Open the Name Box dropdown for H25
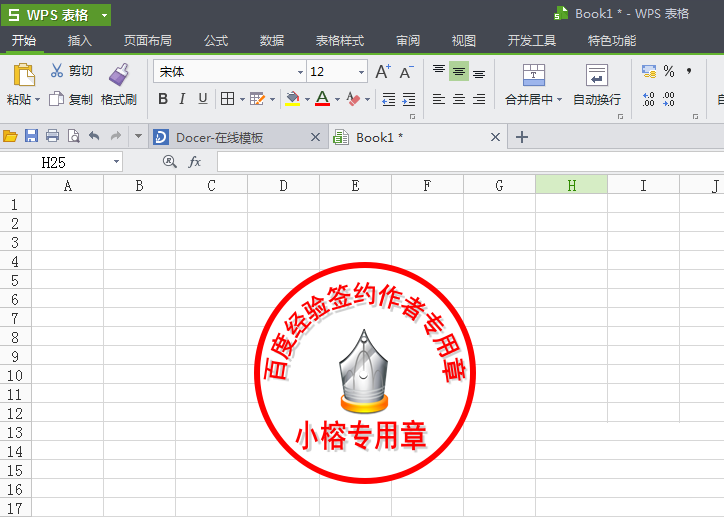 tap(116, 162)
